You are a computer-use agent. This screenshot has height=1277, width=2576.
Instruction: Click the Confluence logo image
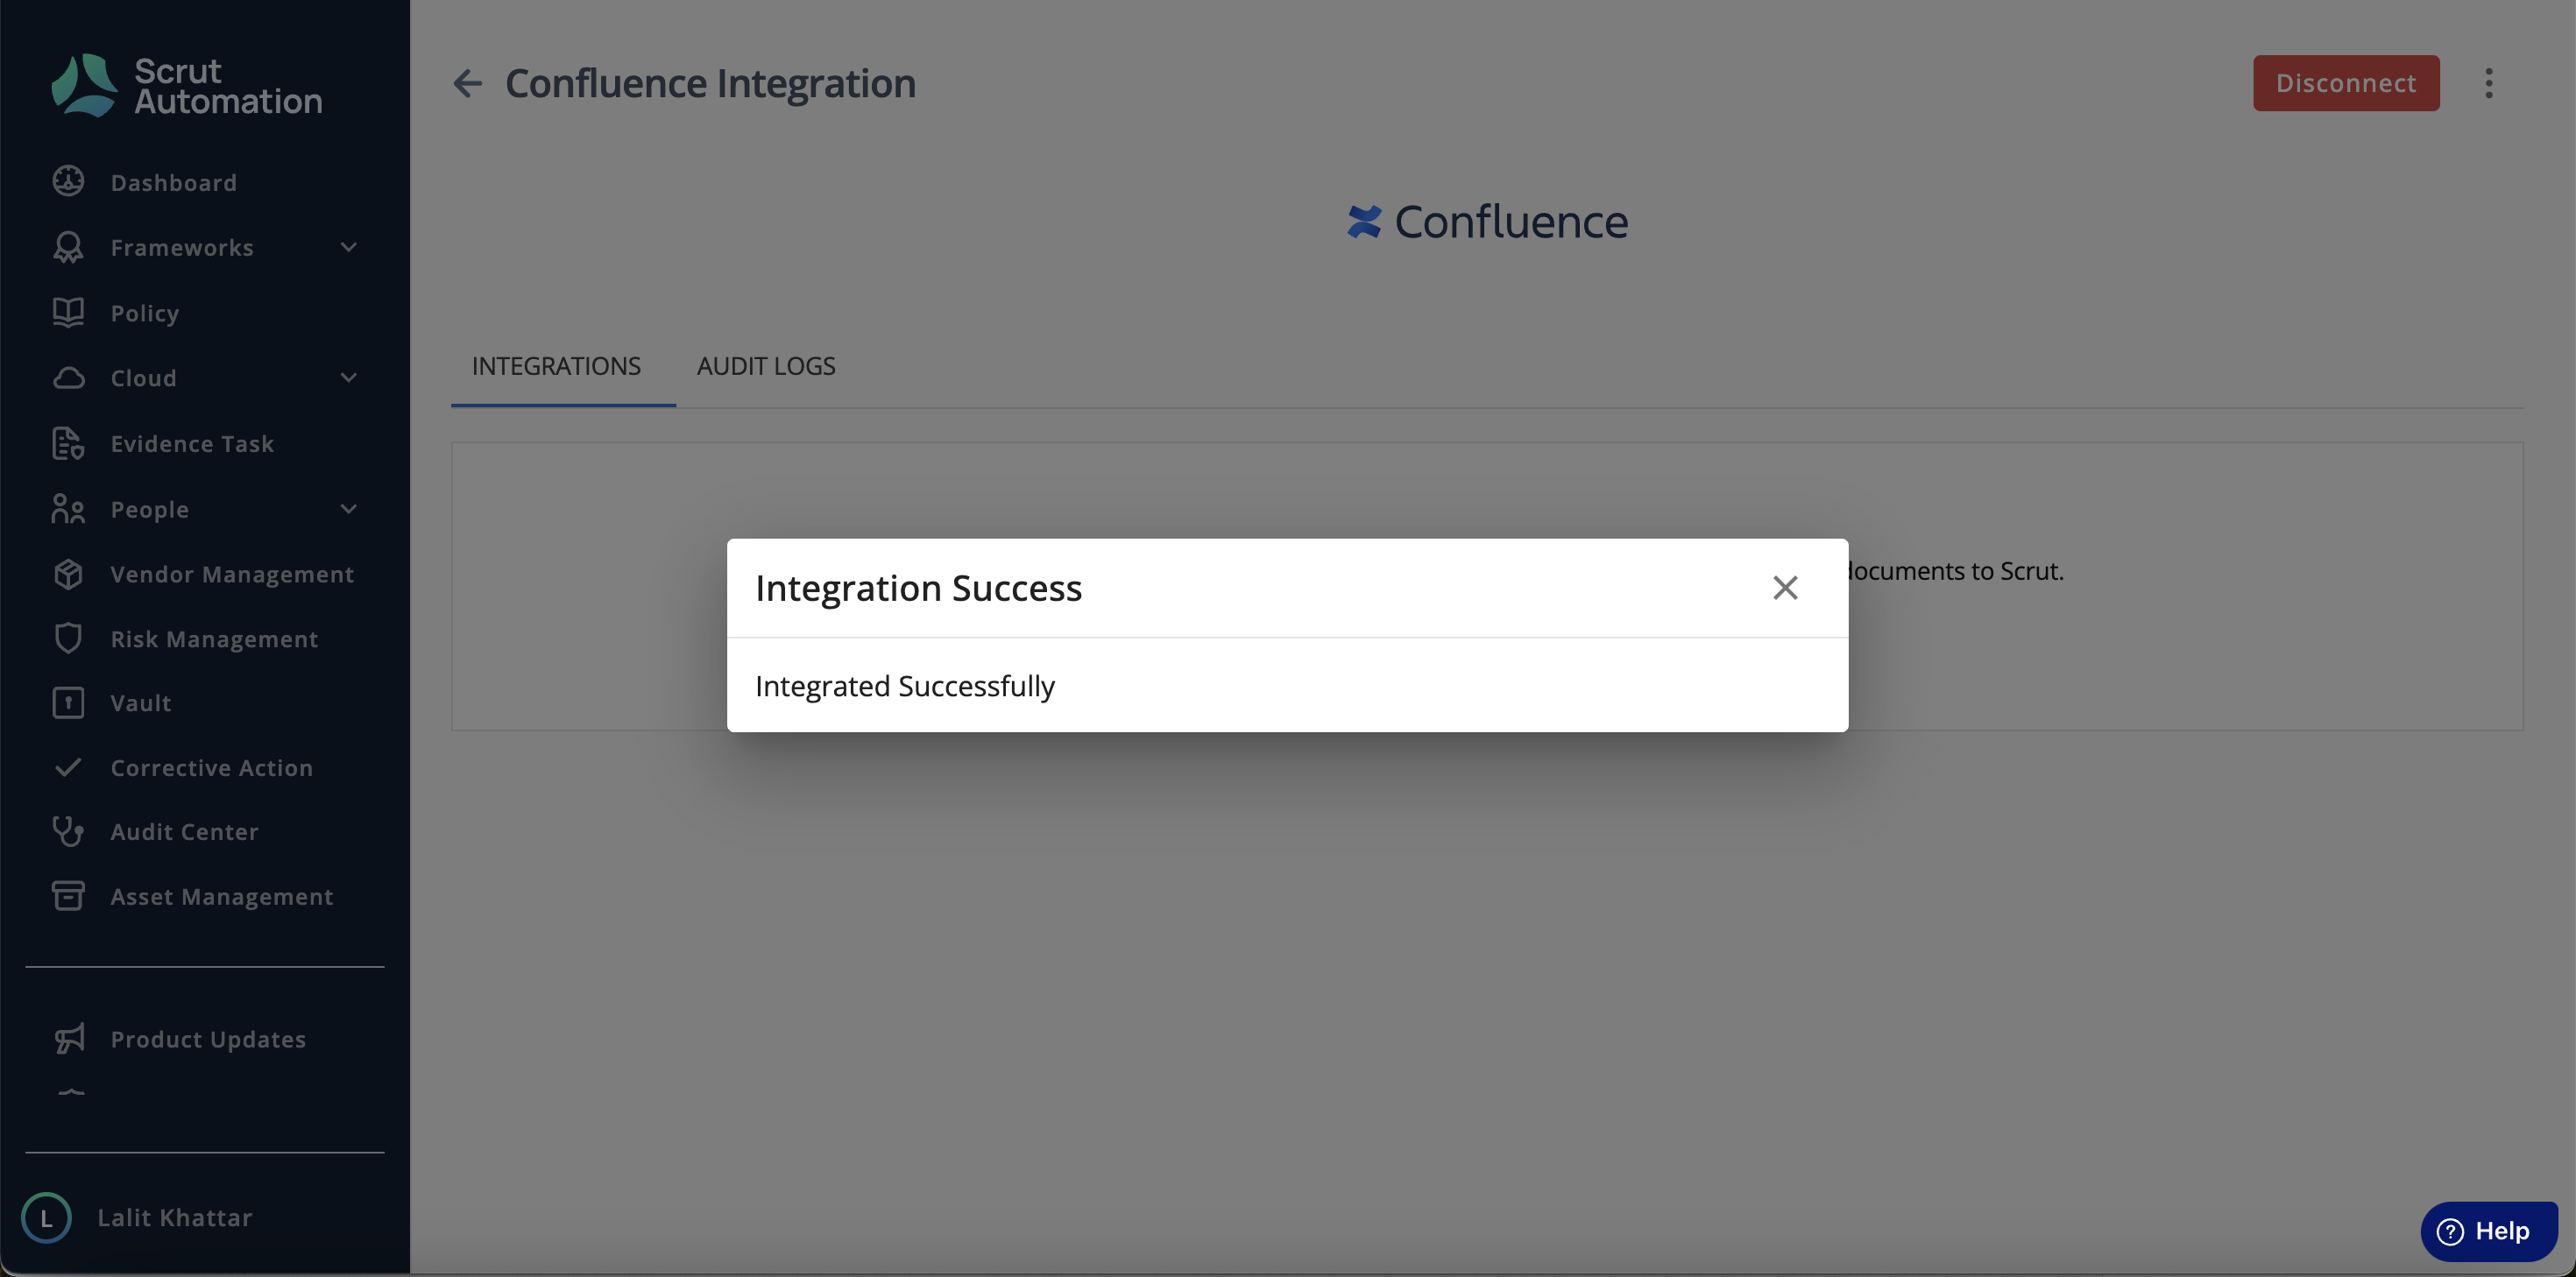coord(1487,222)
